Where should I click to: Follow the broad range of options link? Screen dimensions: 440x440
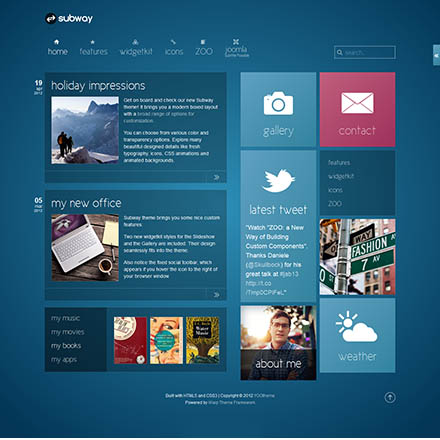click(159, 117)
